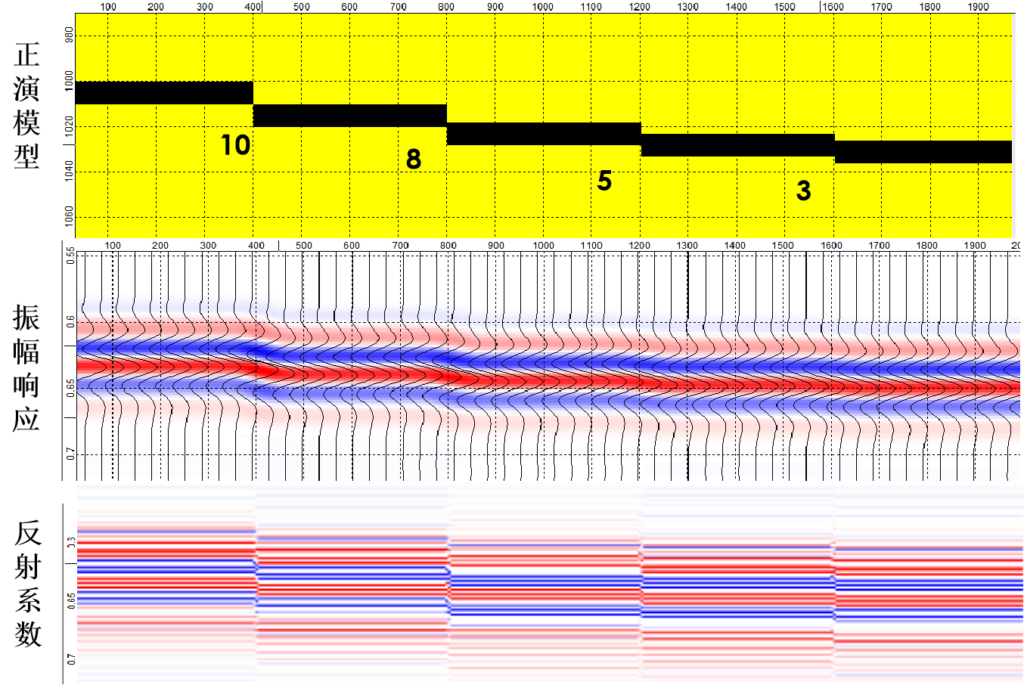Click the 正演模型 panel label
Image resolution: width=1024 pixels, height=685 pixels.
point(27,104)
